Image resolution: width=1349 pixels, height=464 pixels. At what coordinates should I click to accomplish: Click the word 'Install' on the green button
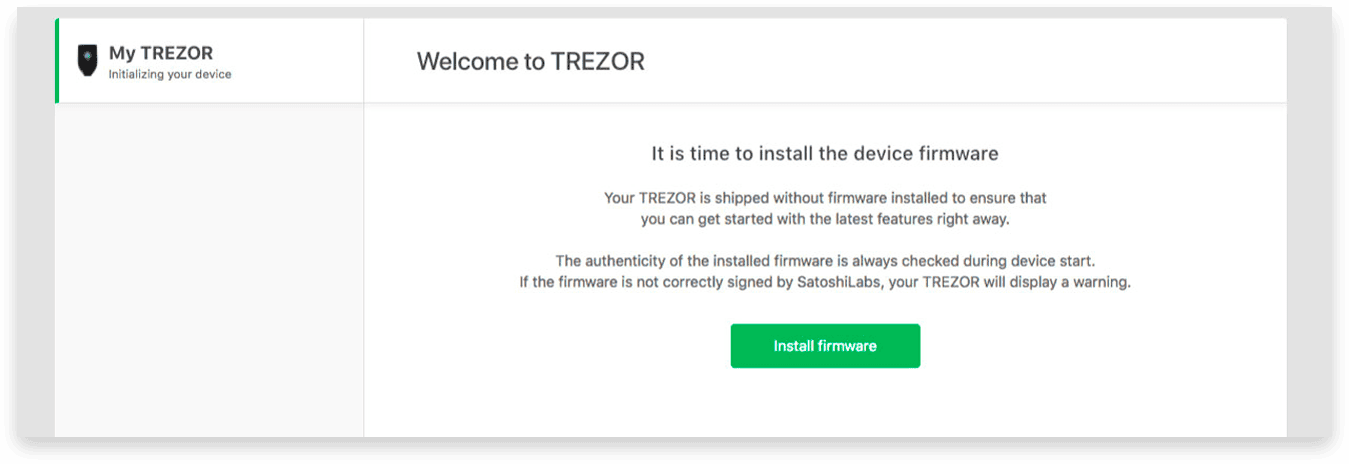[x=793, y=346]
